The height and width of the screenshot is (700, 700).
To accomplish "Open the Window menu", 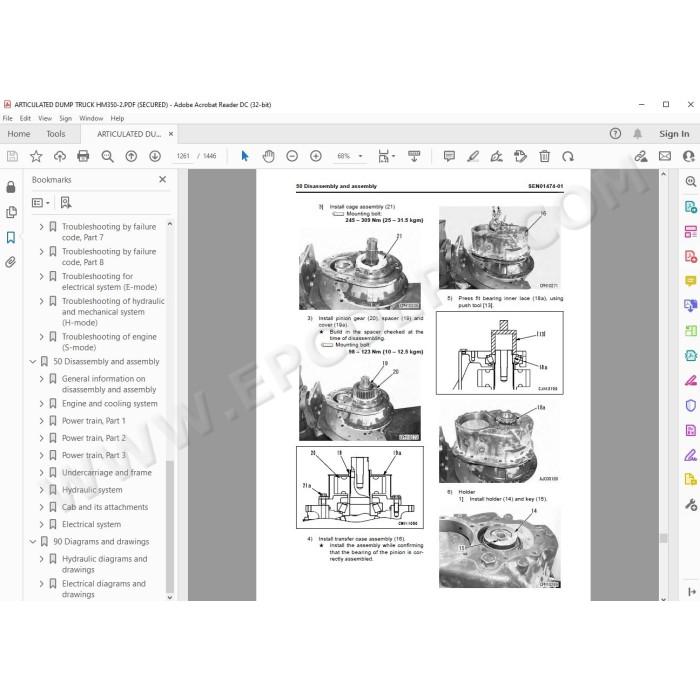I will click(91, 118).
